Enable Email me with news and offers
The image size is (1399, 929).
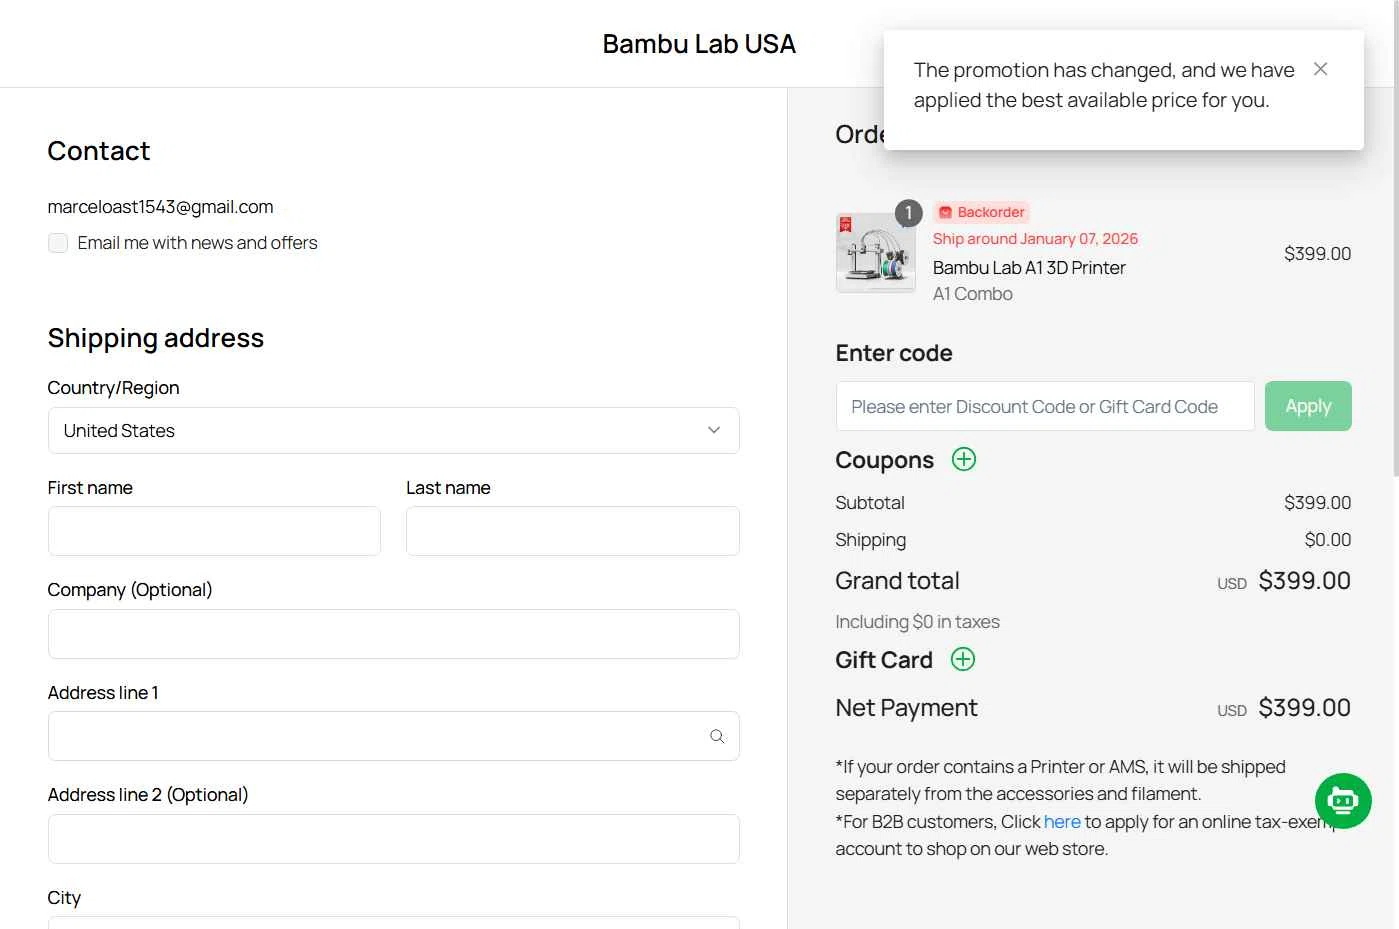58,243
